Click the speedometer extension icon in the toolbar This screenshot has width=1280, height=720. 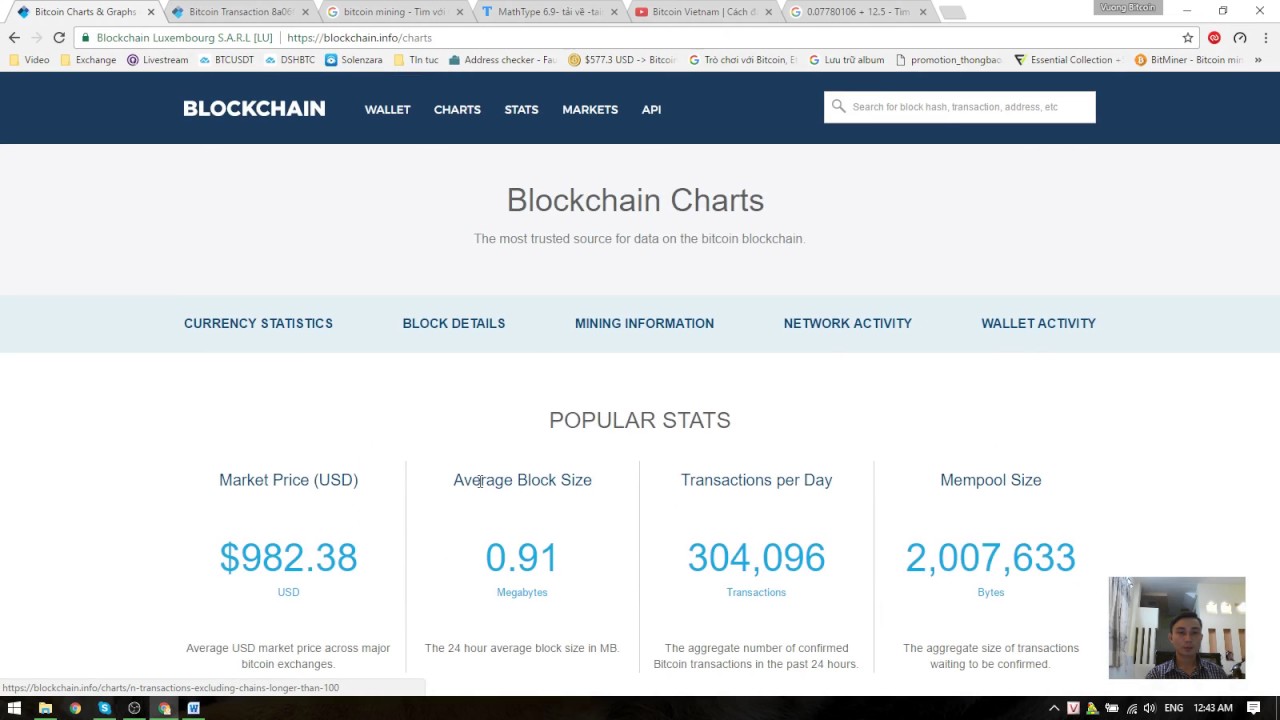[1240, 37]
